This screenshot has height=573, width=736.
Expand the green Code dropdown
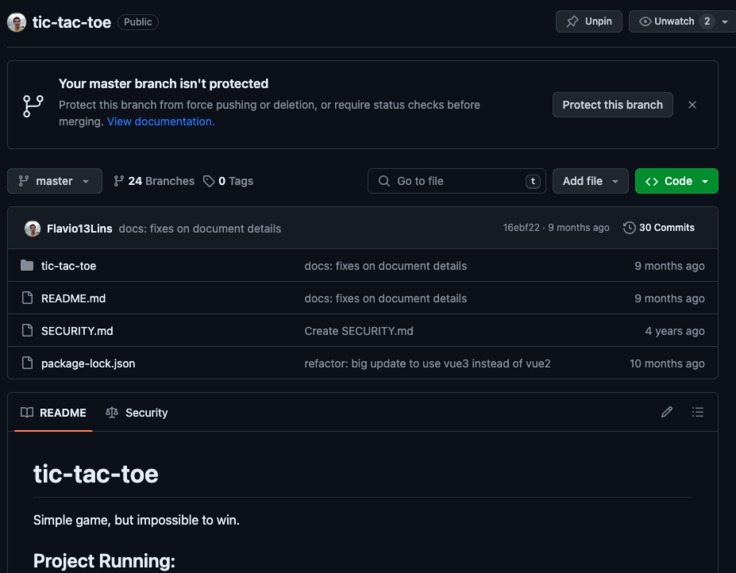click(676, 181)
